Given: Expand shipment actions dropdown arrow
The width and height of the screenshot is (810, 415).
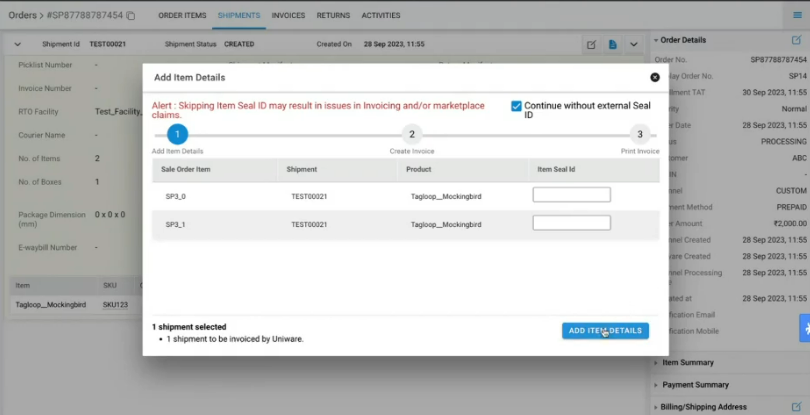Looking at the screenshot, I should (634, 44).
